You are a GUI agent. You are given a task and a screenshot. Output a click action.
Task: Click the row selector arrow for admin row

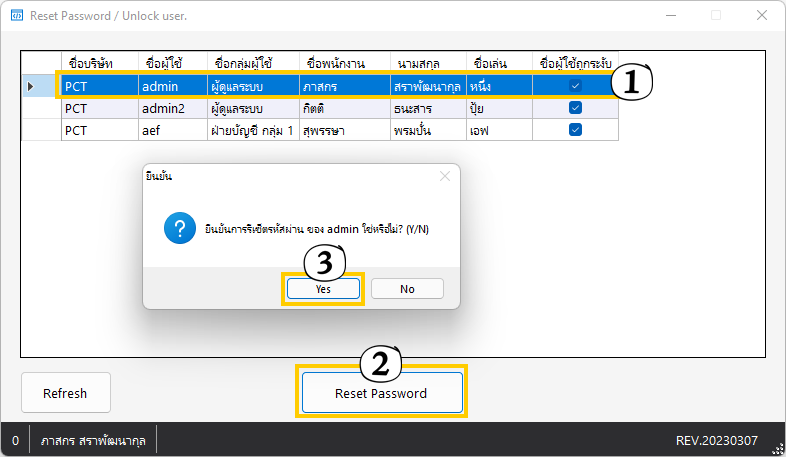[x=31, y=86]
